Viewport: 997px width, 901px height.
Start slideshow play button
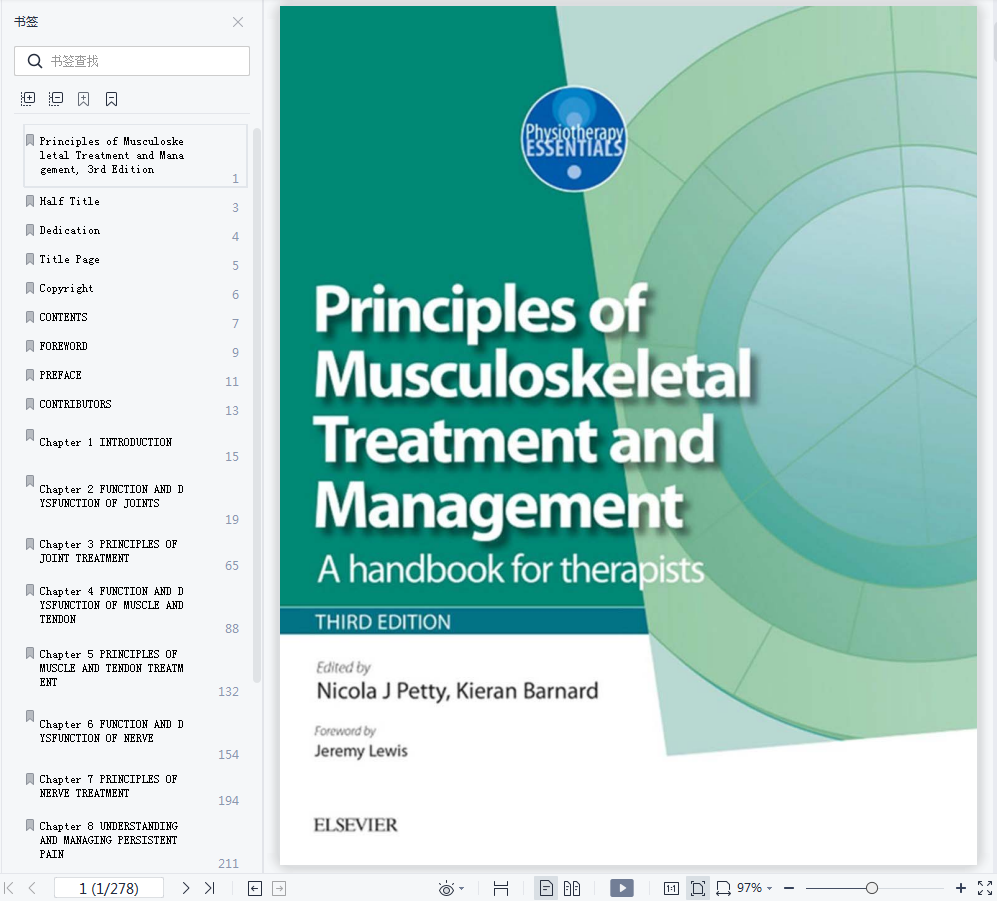[x=622, y=888]
